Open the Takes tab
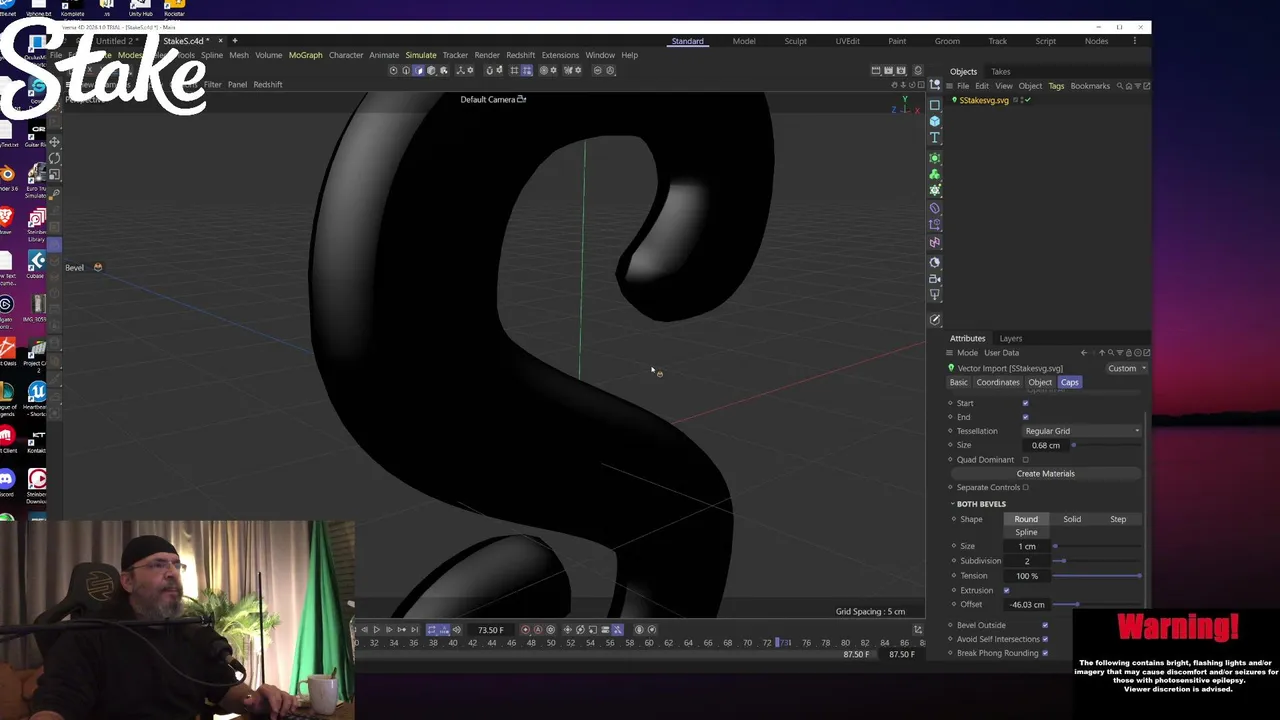Image resolution: width=1280 pixels, height=720 pixels. coord(1000,72)
